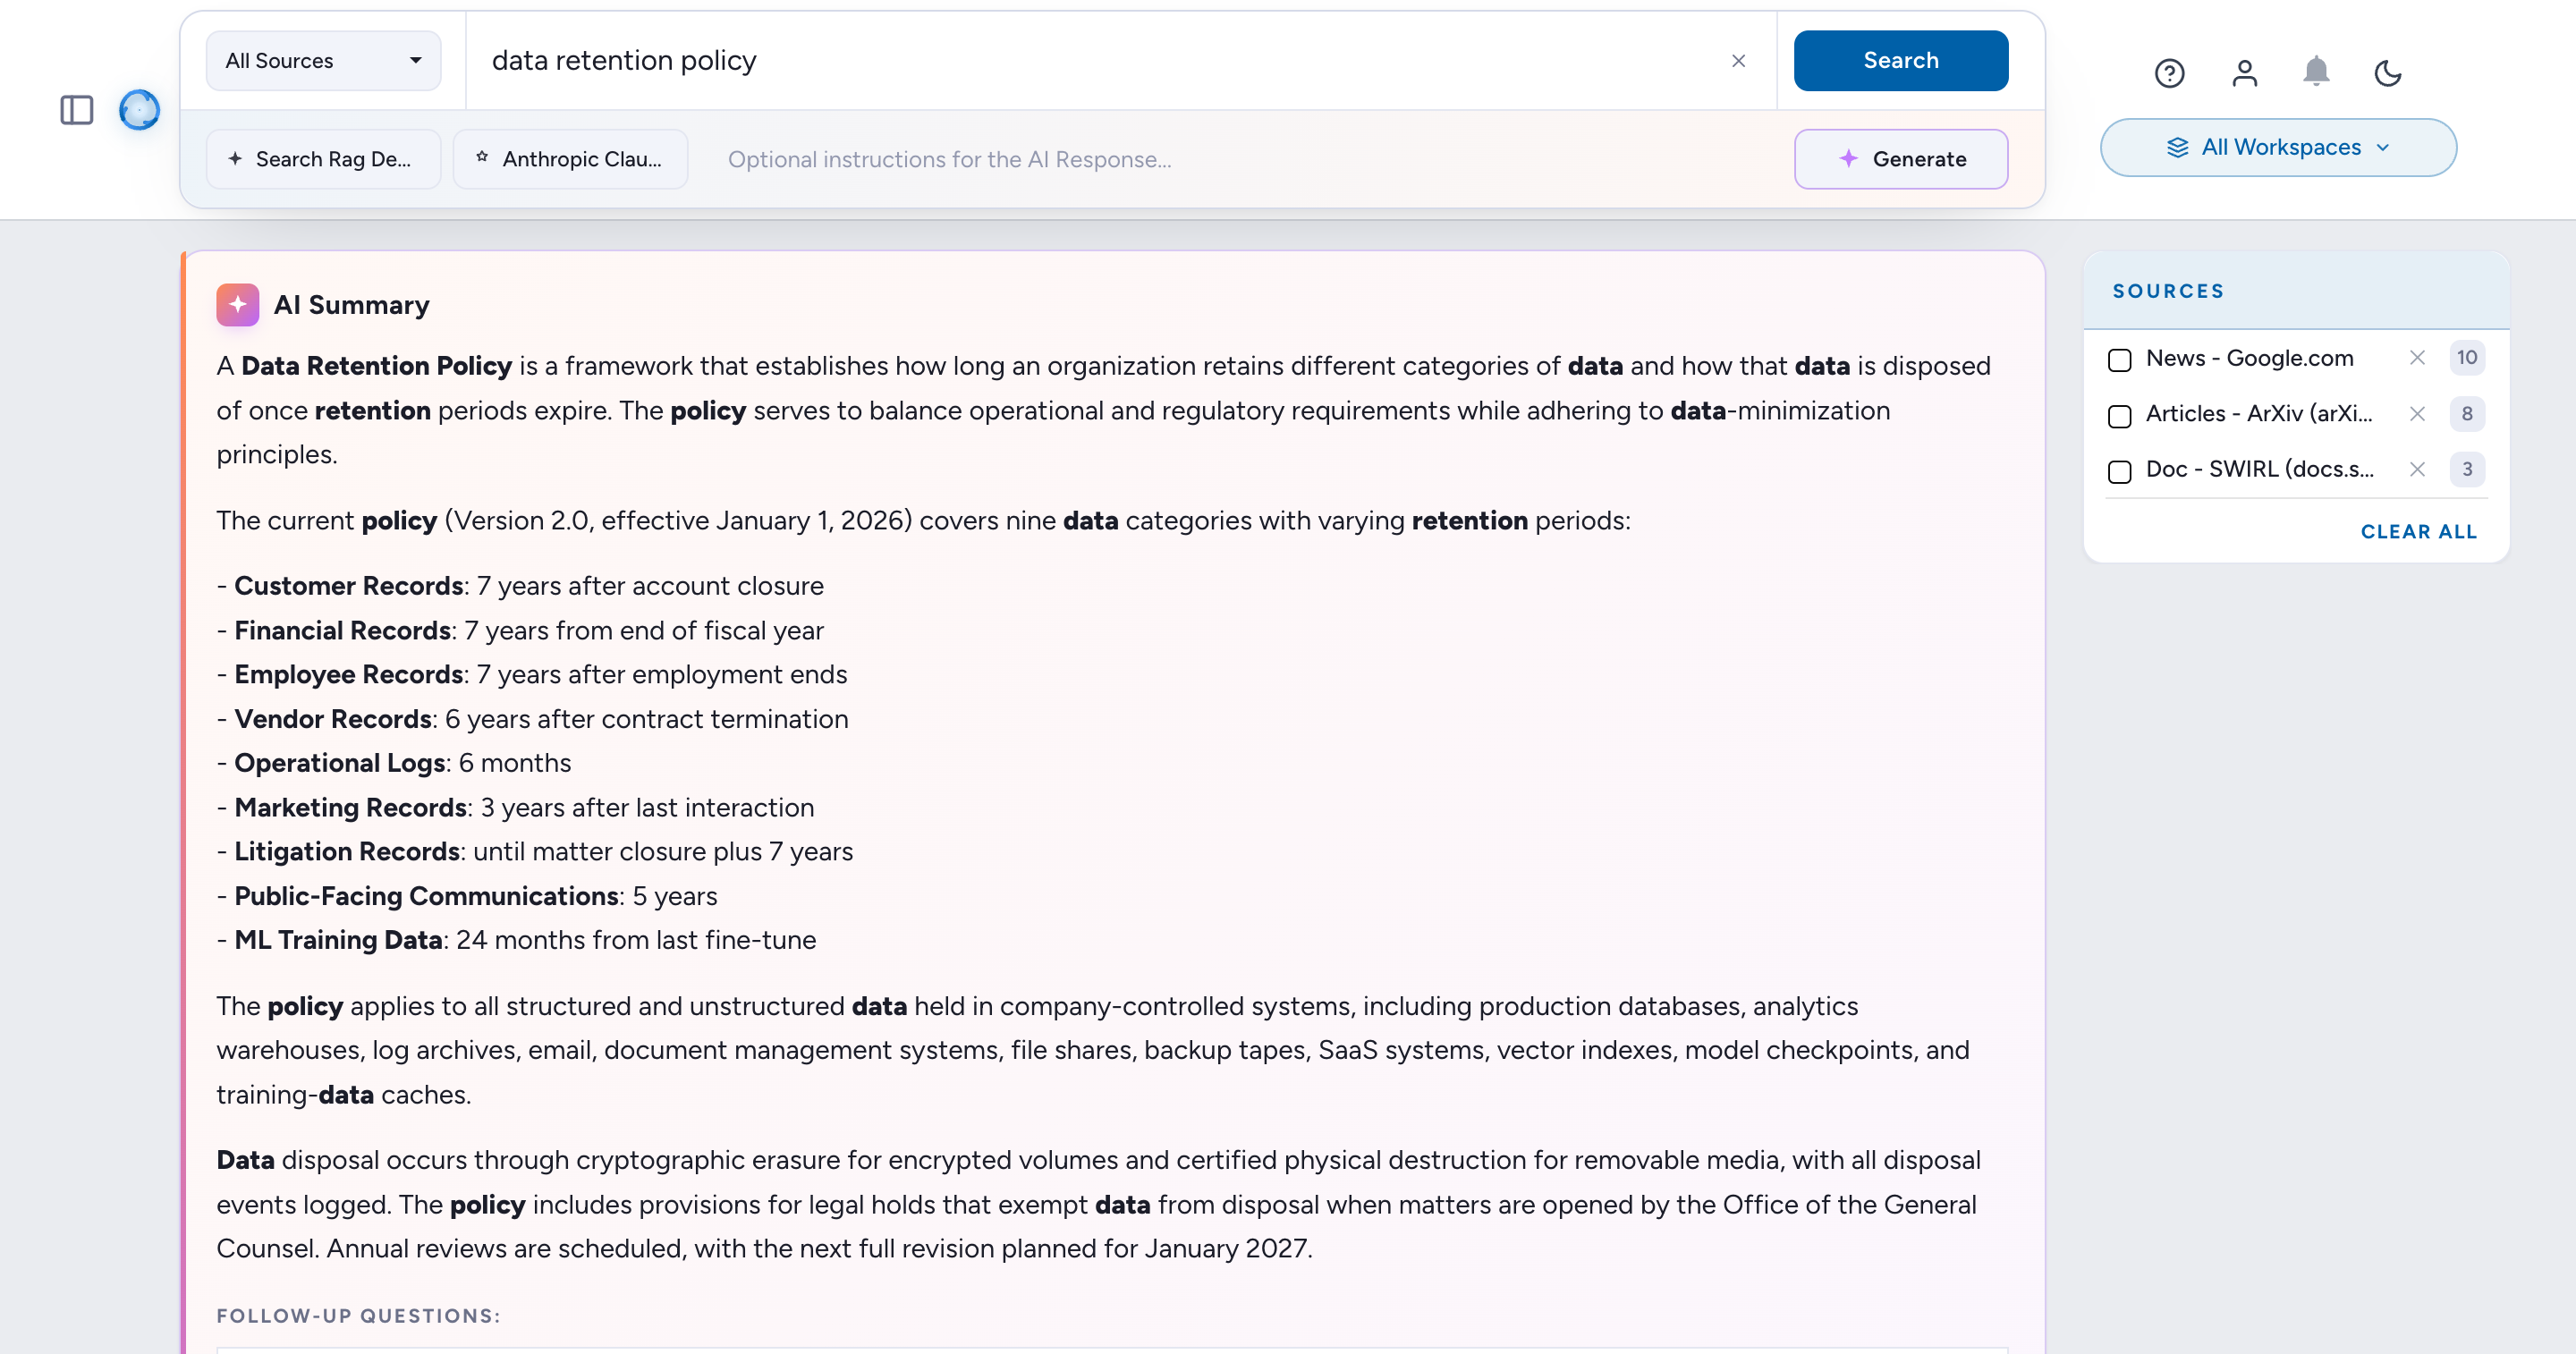Viewport: 2576px width, 1354px height.
Task: Click the Employee Records list line
Action: 532,675
